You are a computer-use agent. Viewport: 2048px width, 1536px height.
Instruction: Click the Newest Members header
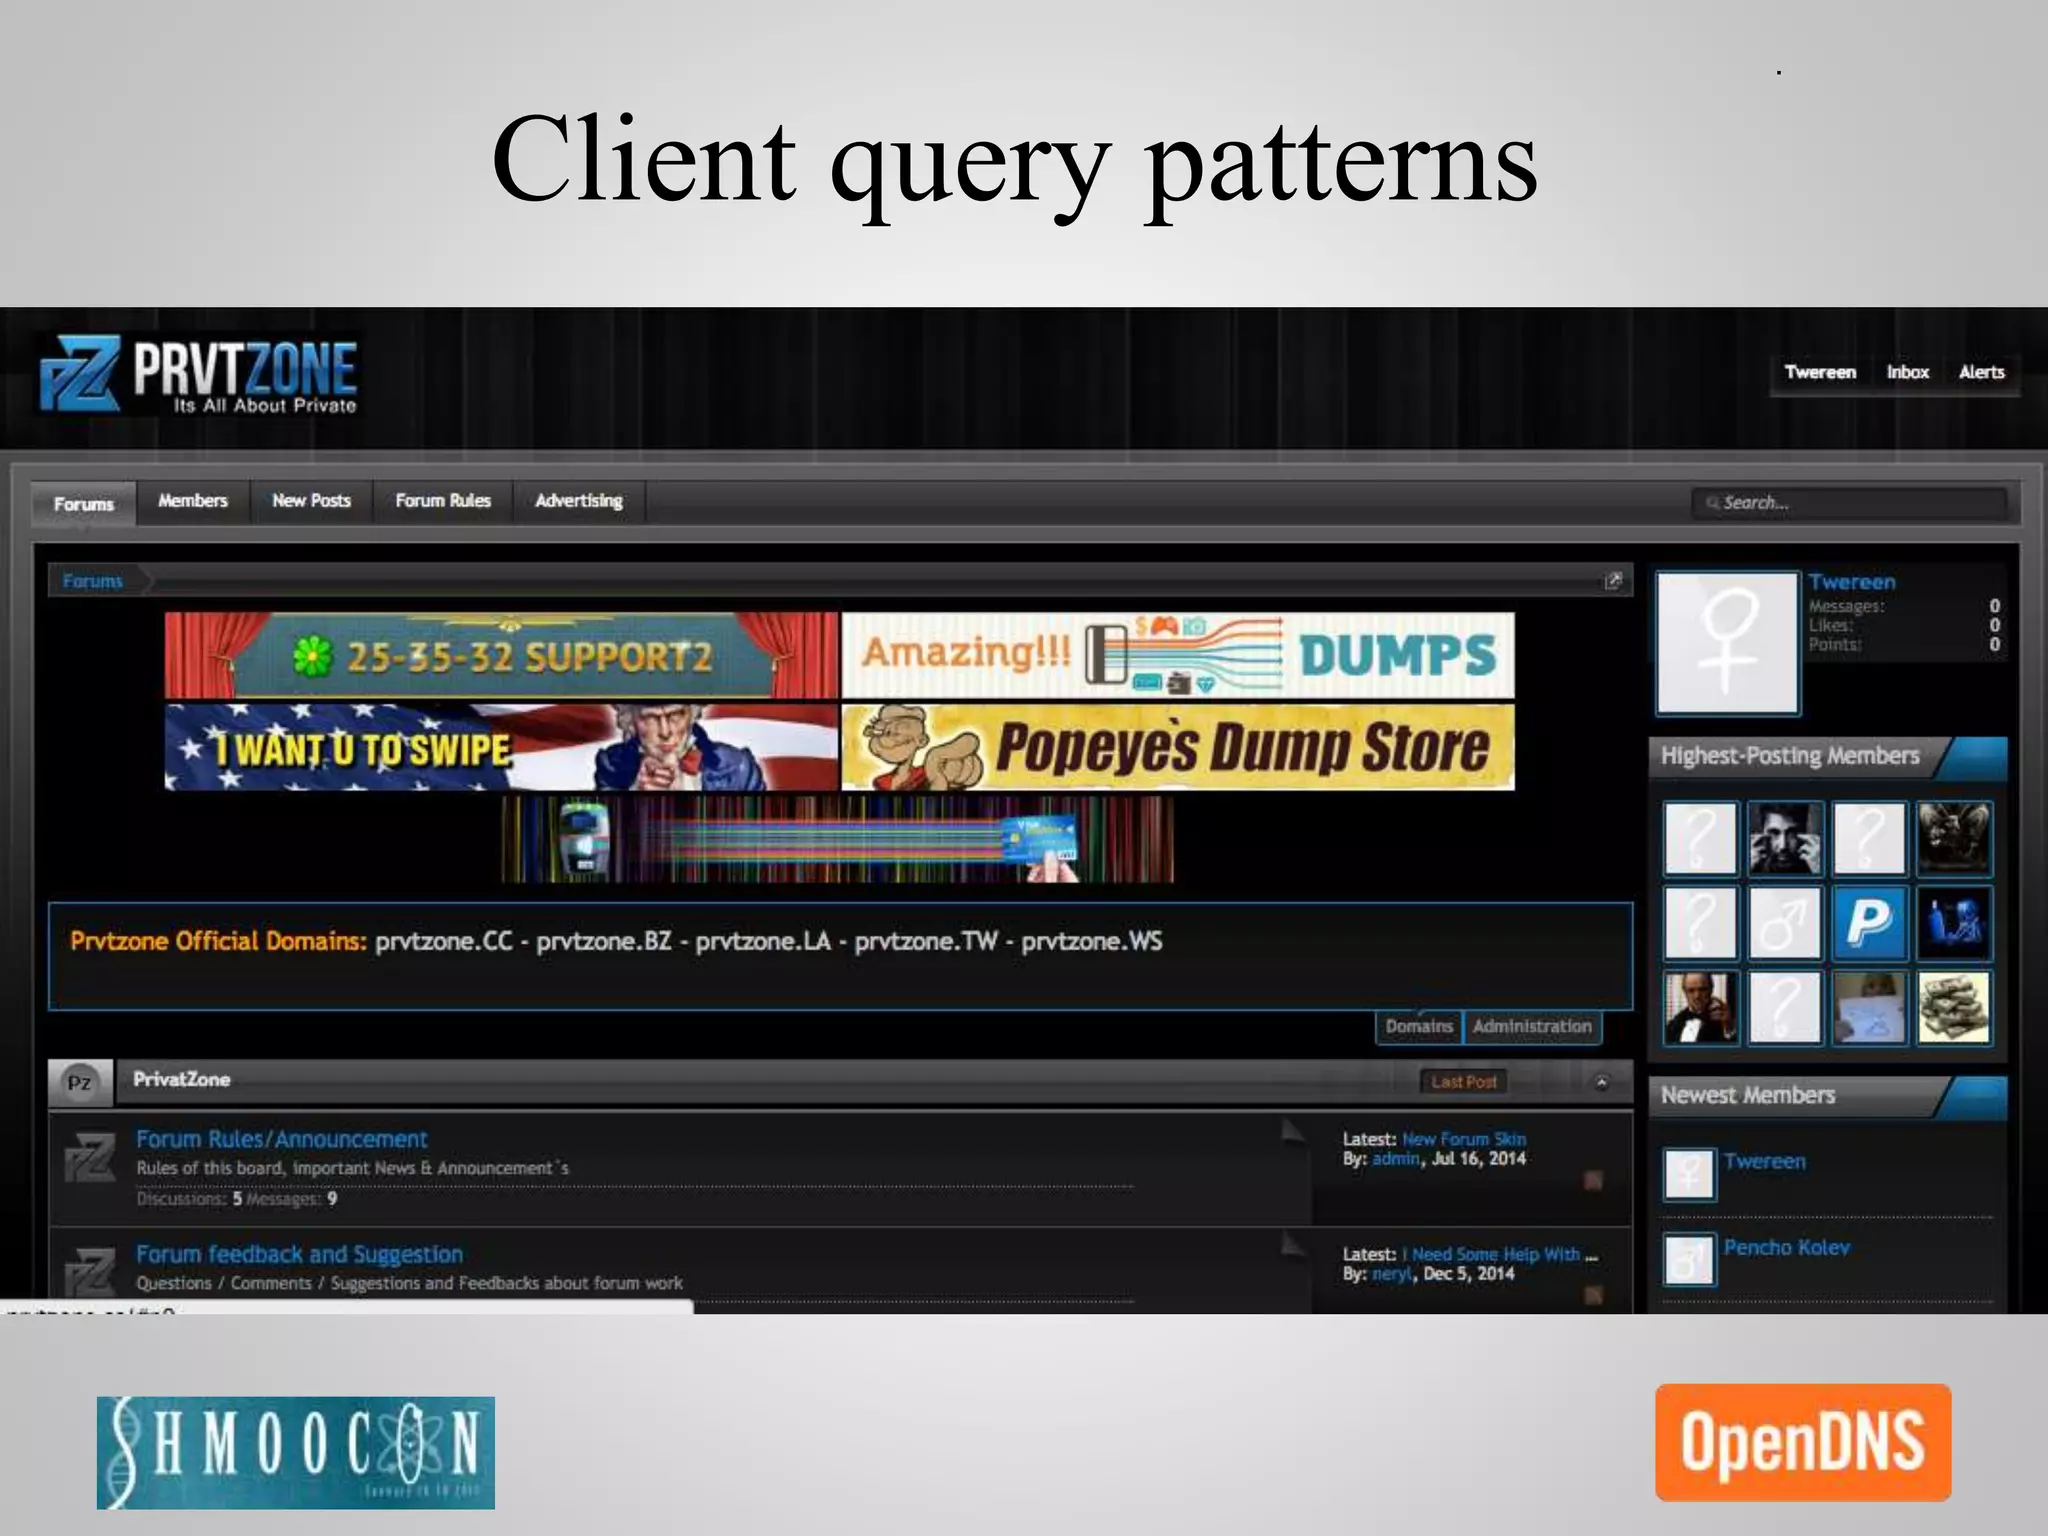(1827, 1096)
